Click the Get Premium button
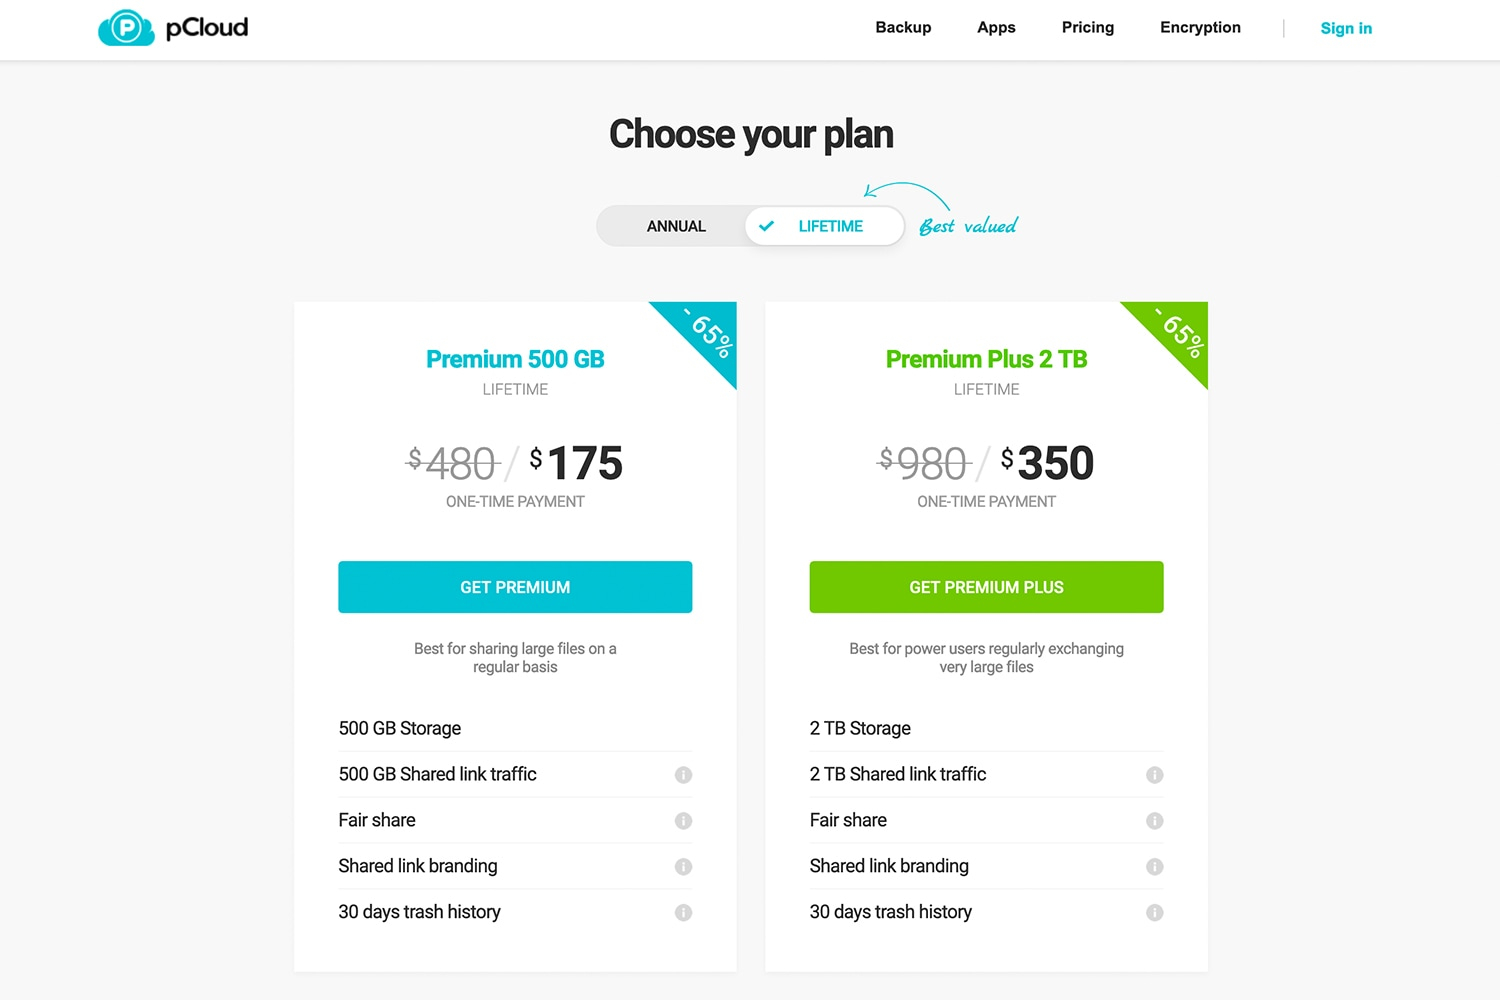The image size is (1500, 1000). [515, 587]
